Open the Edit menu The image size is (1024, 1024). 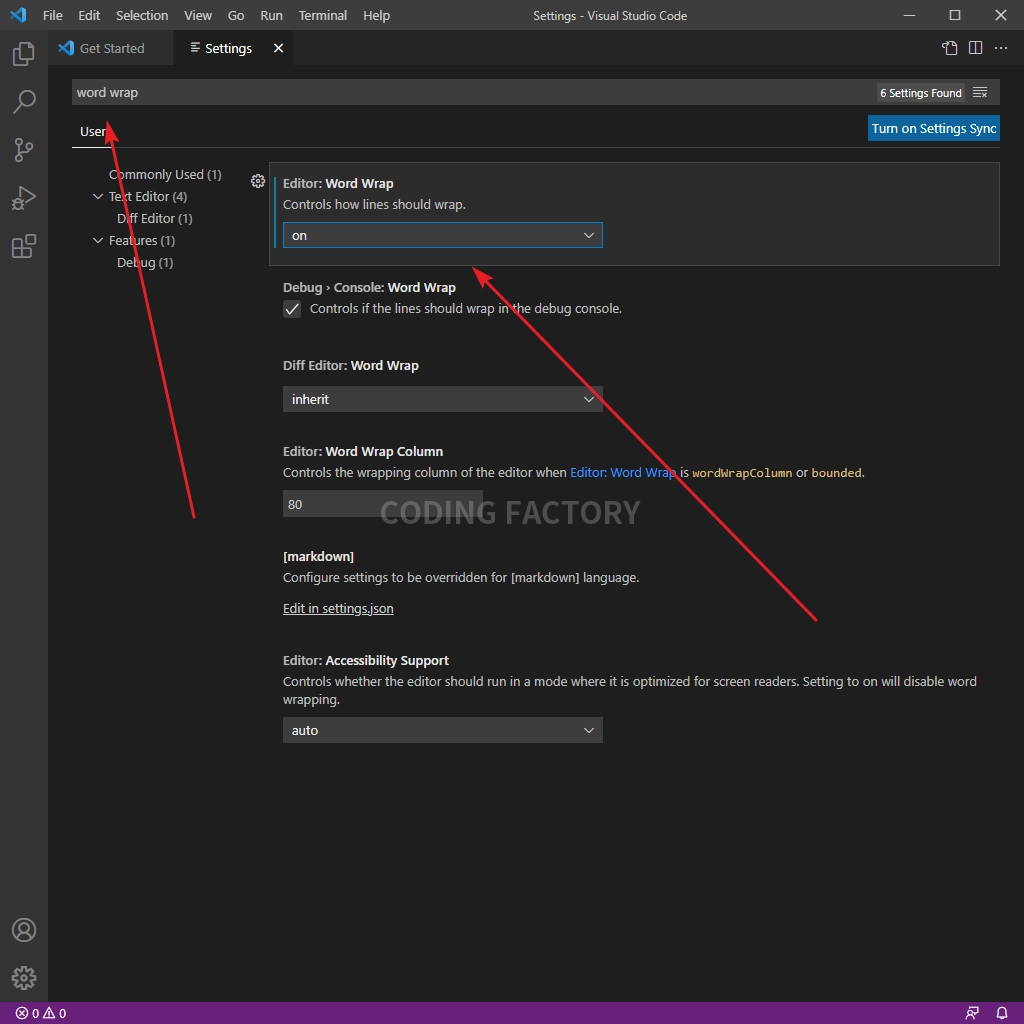coord(89,15)
